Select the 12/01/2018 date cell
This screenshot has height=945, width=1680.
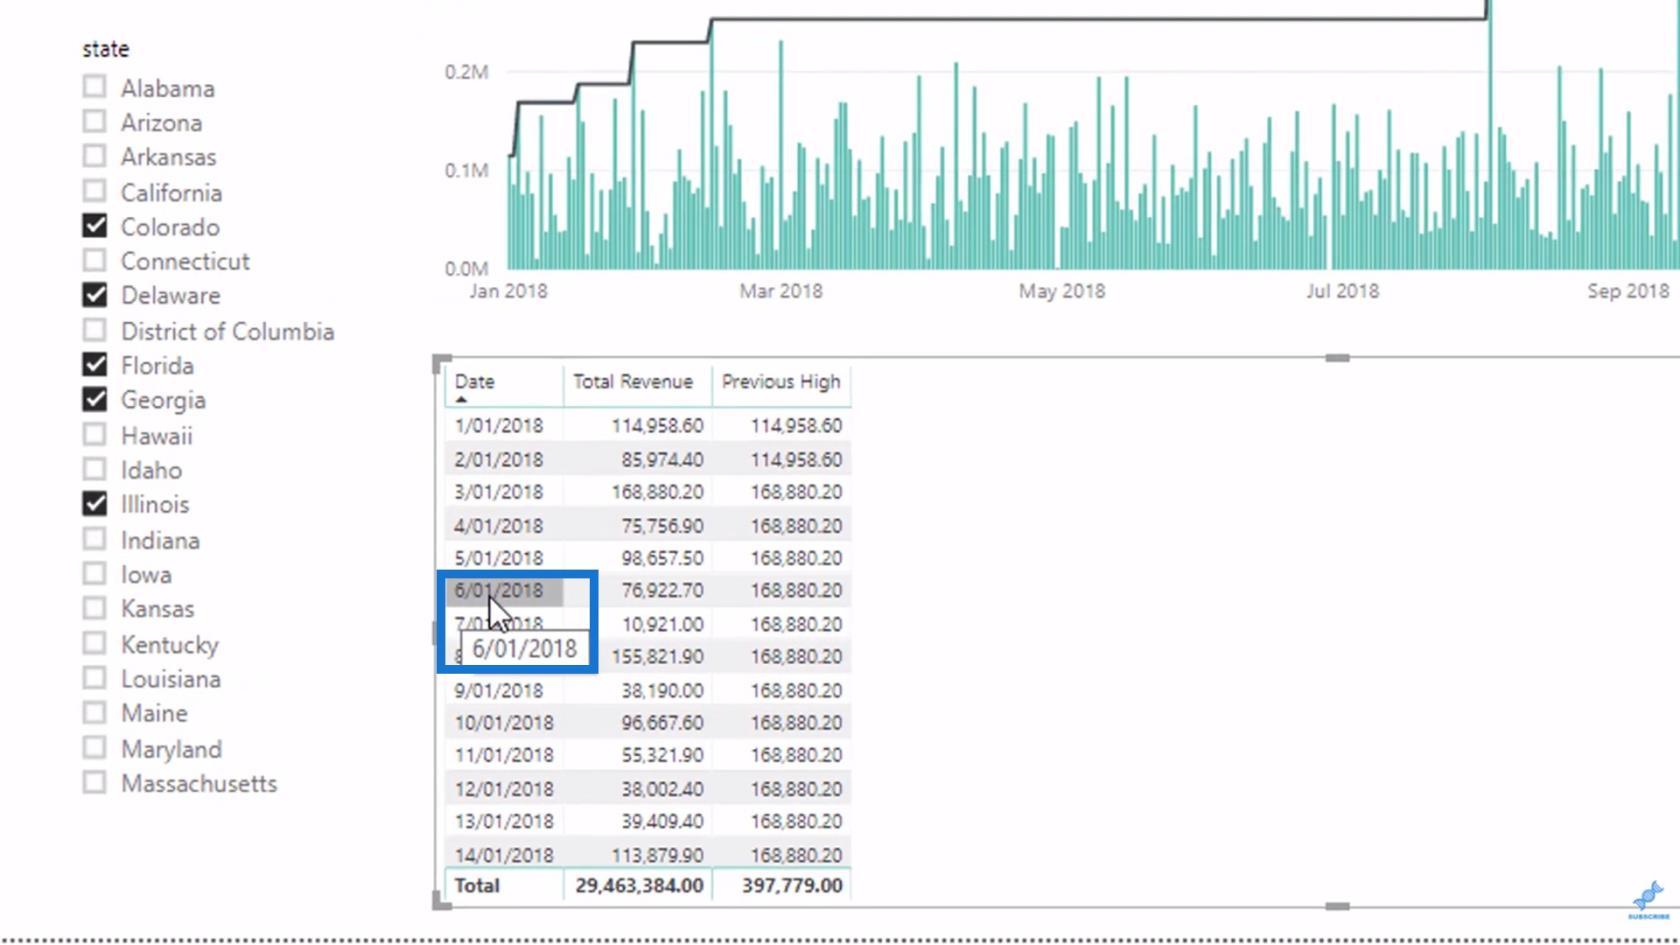tap(504, 789)
